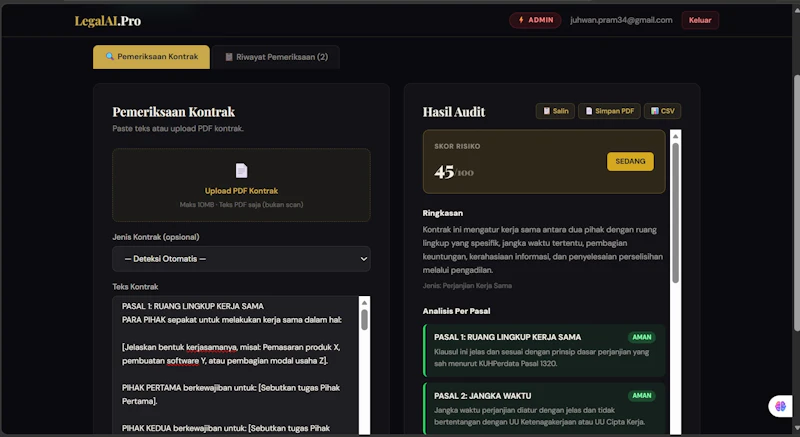
Task: Click the document icon in upload area
Action: (241, 170)
